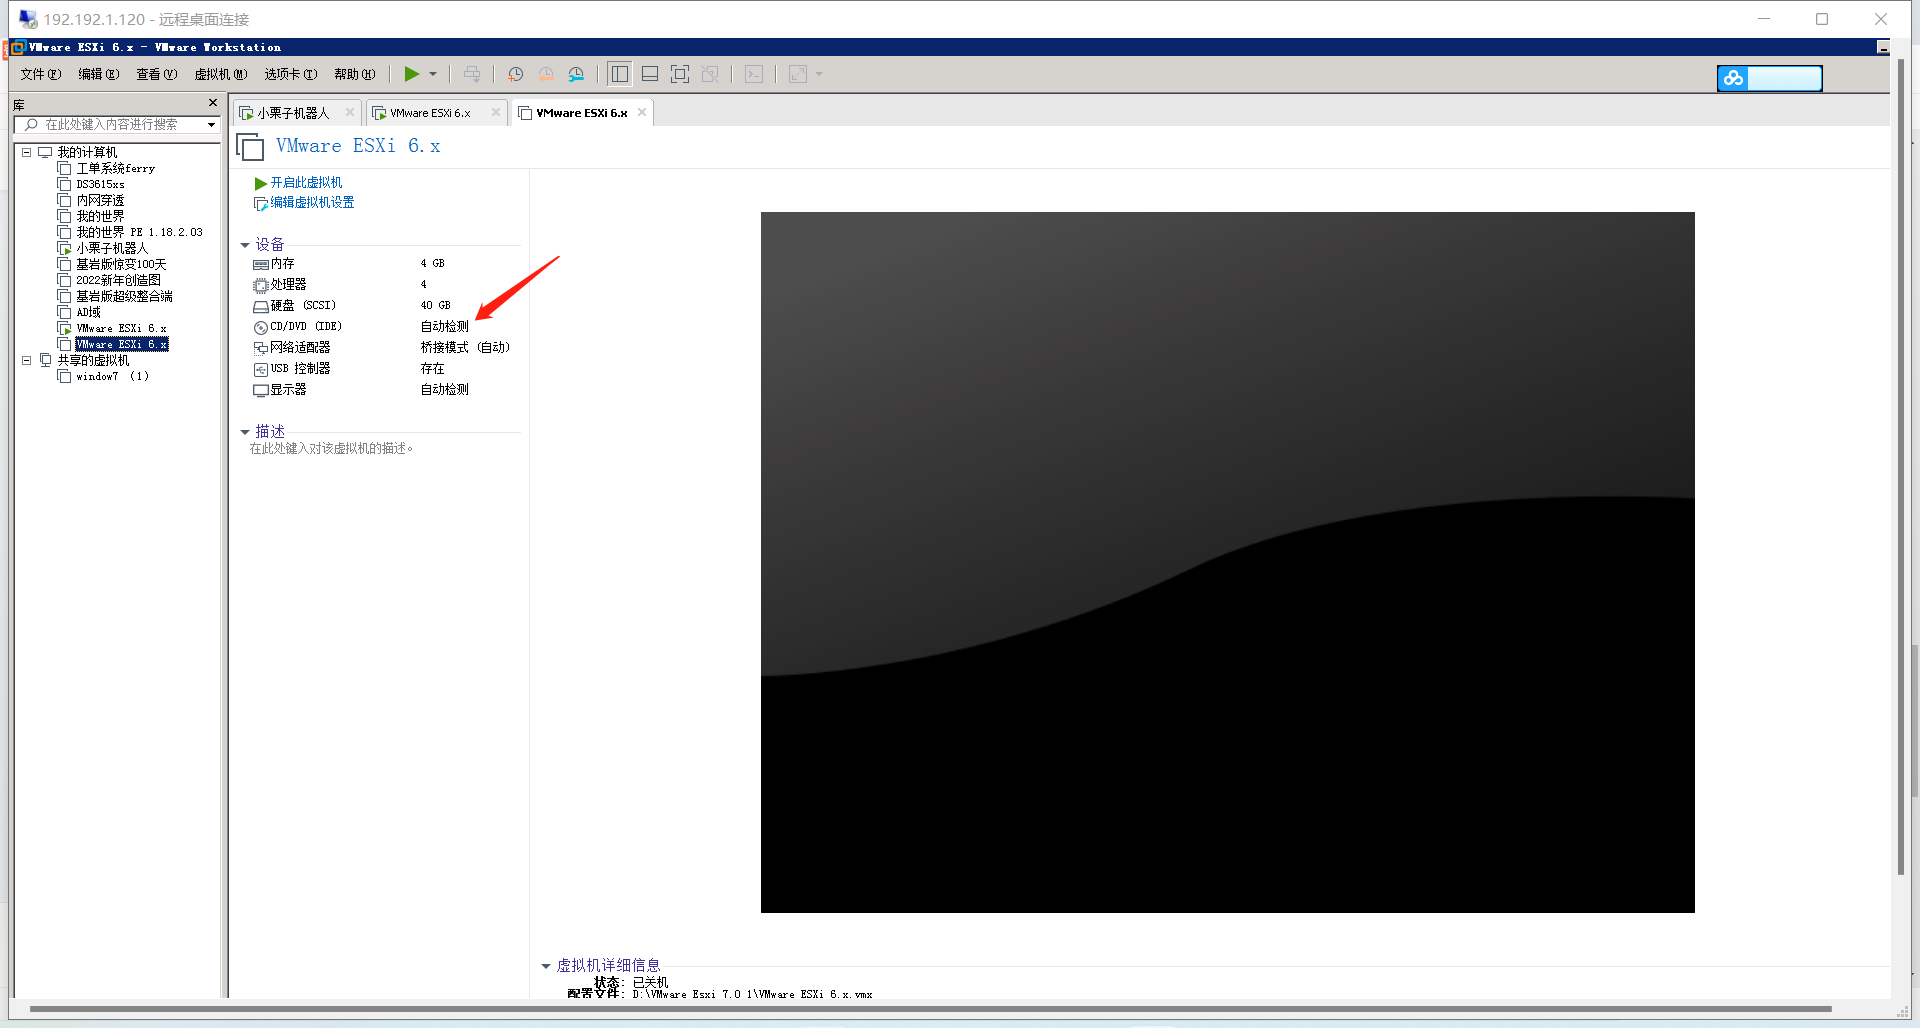Click the 网络适配器 device row

point(385,347)
